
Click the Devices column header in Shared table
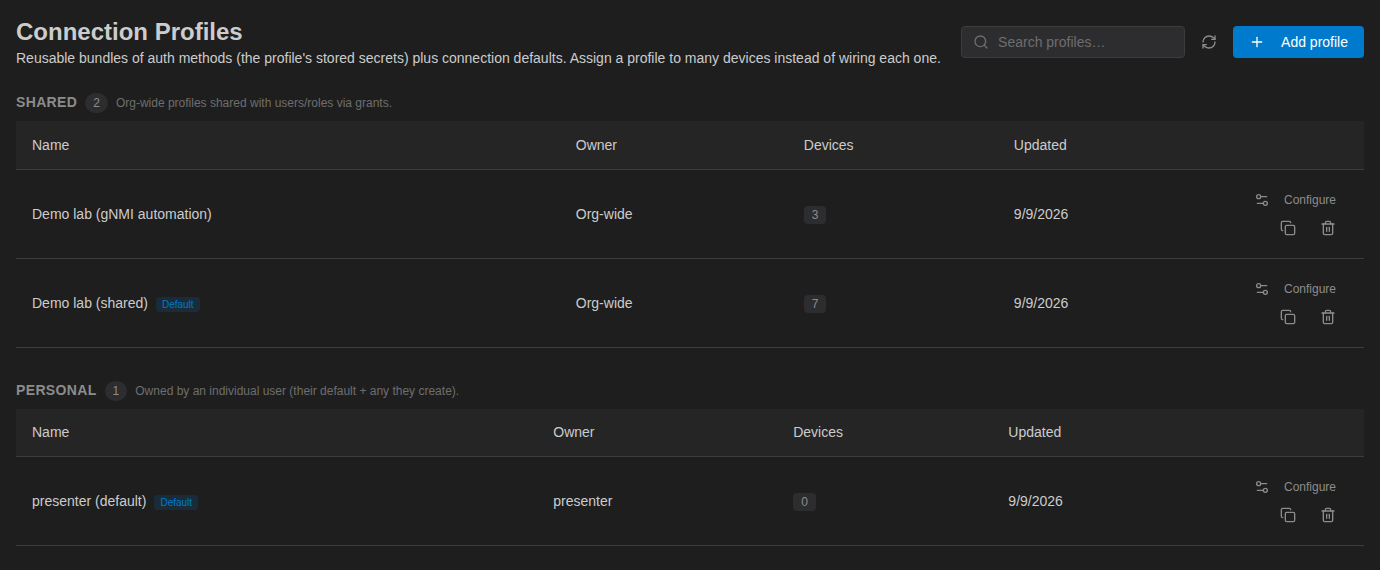pos(828,145)
